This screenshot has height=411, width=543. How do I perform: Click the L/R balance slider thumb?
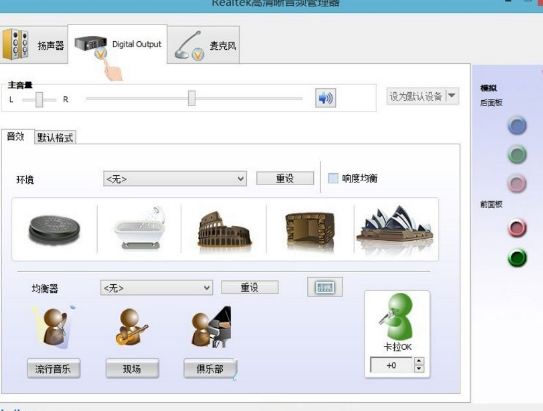pyautogui.click(x=39, y=100)
